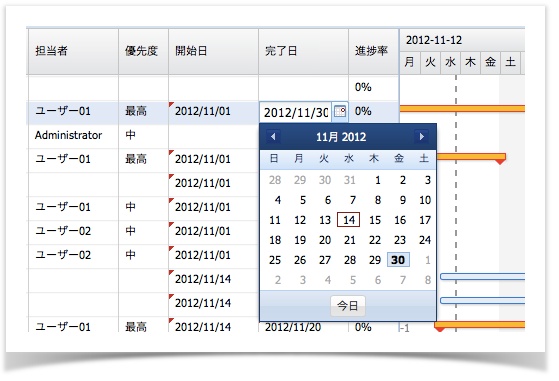
Task: Click the 完了日 column header
Action: pos(303,51)
